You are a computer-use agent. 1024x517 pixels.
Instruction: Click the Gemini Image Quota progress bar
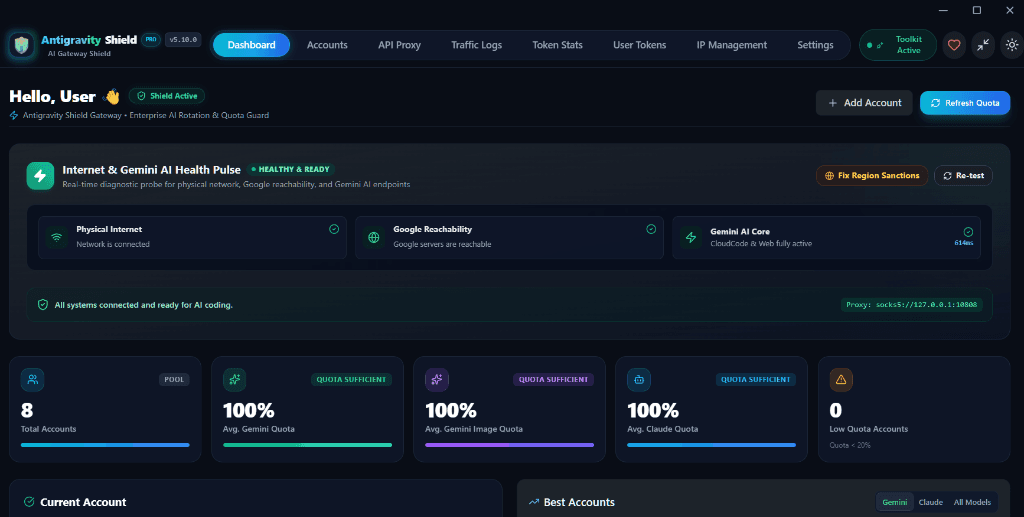509,445
